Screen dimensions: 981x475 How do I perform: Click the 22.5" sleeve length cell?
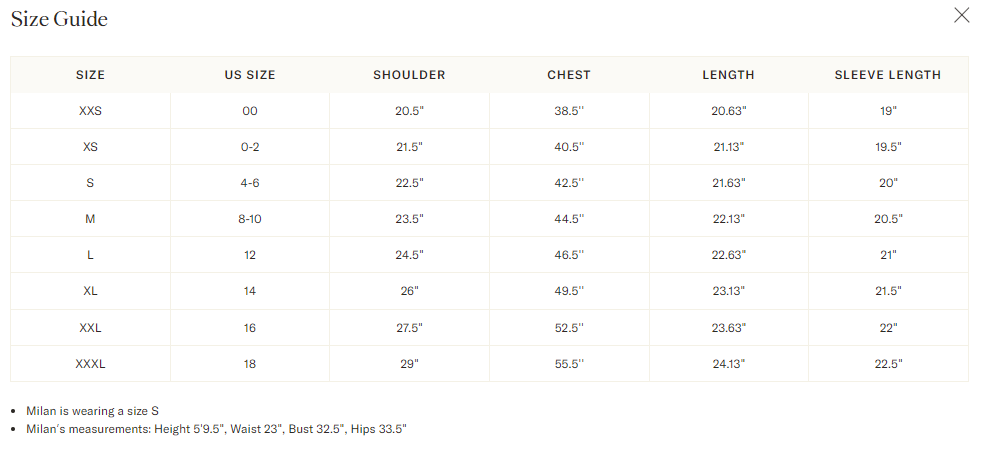point(888,364)
